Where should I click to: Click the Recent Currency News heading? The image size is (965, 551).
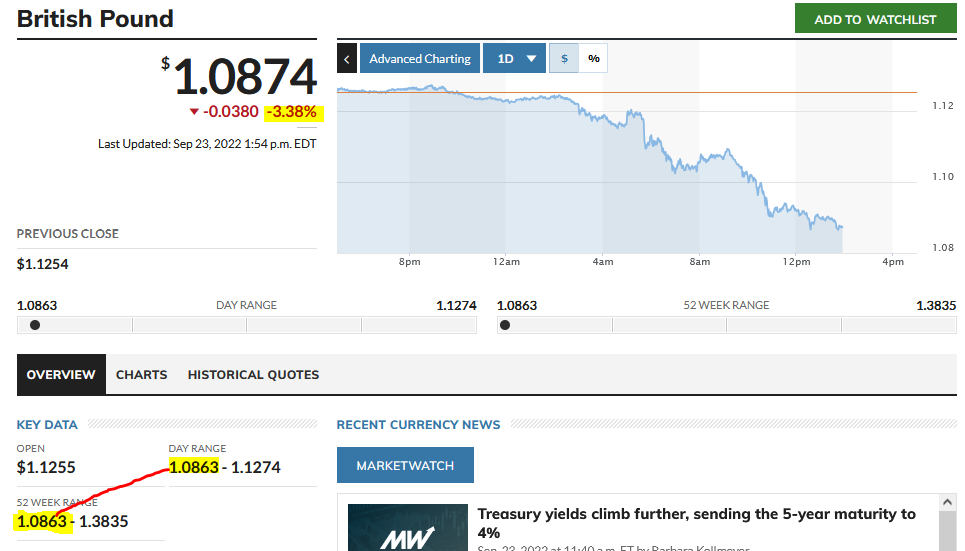418,425
